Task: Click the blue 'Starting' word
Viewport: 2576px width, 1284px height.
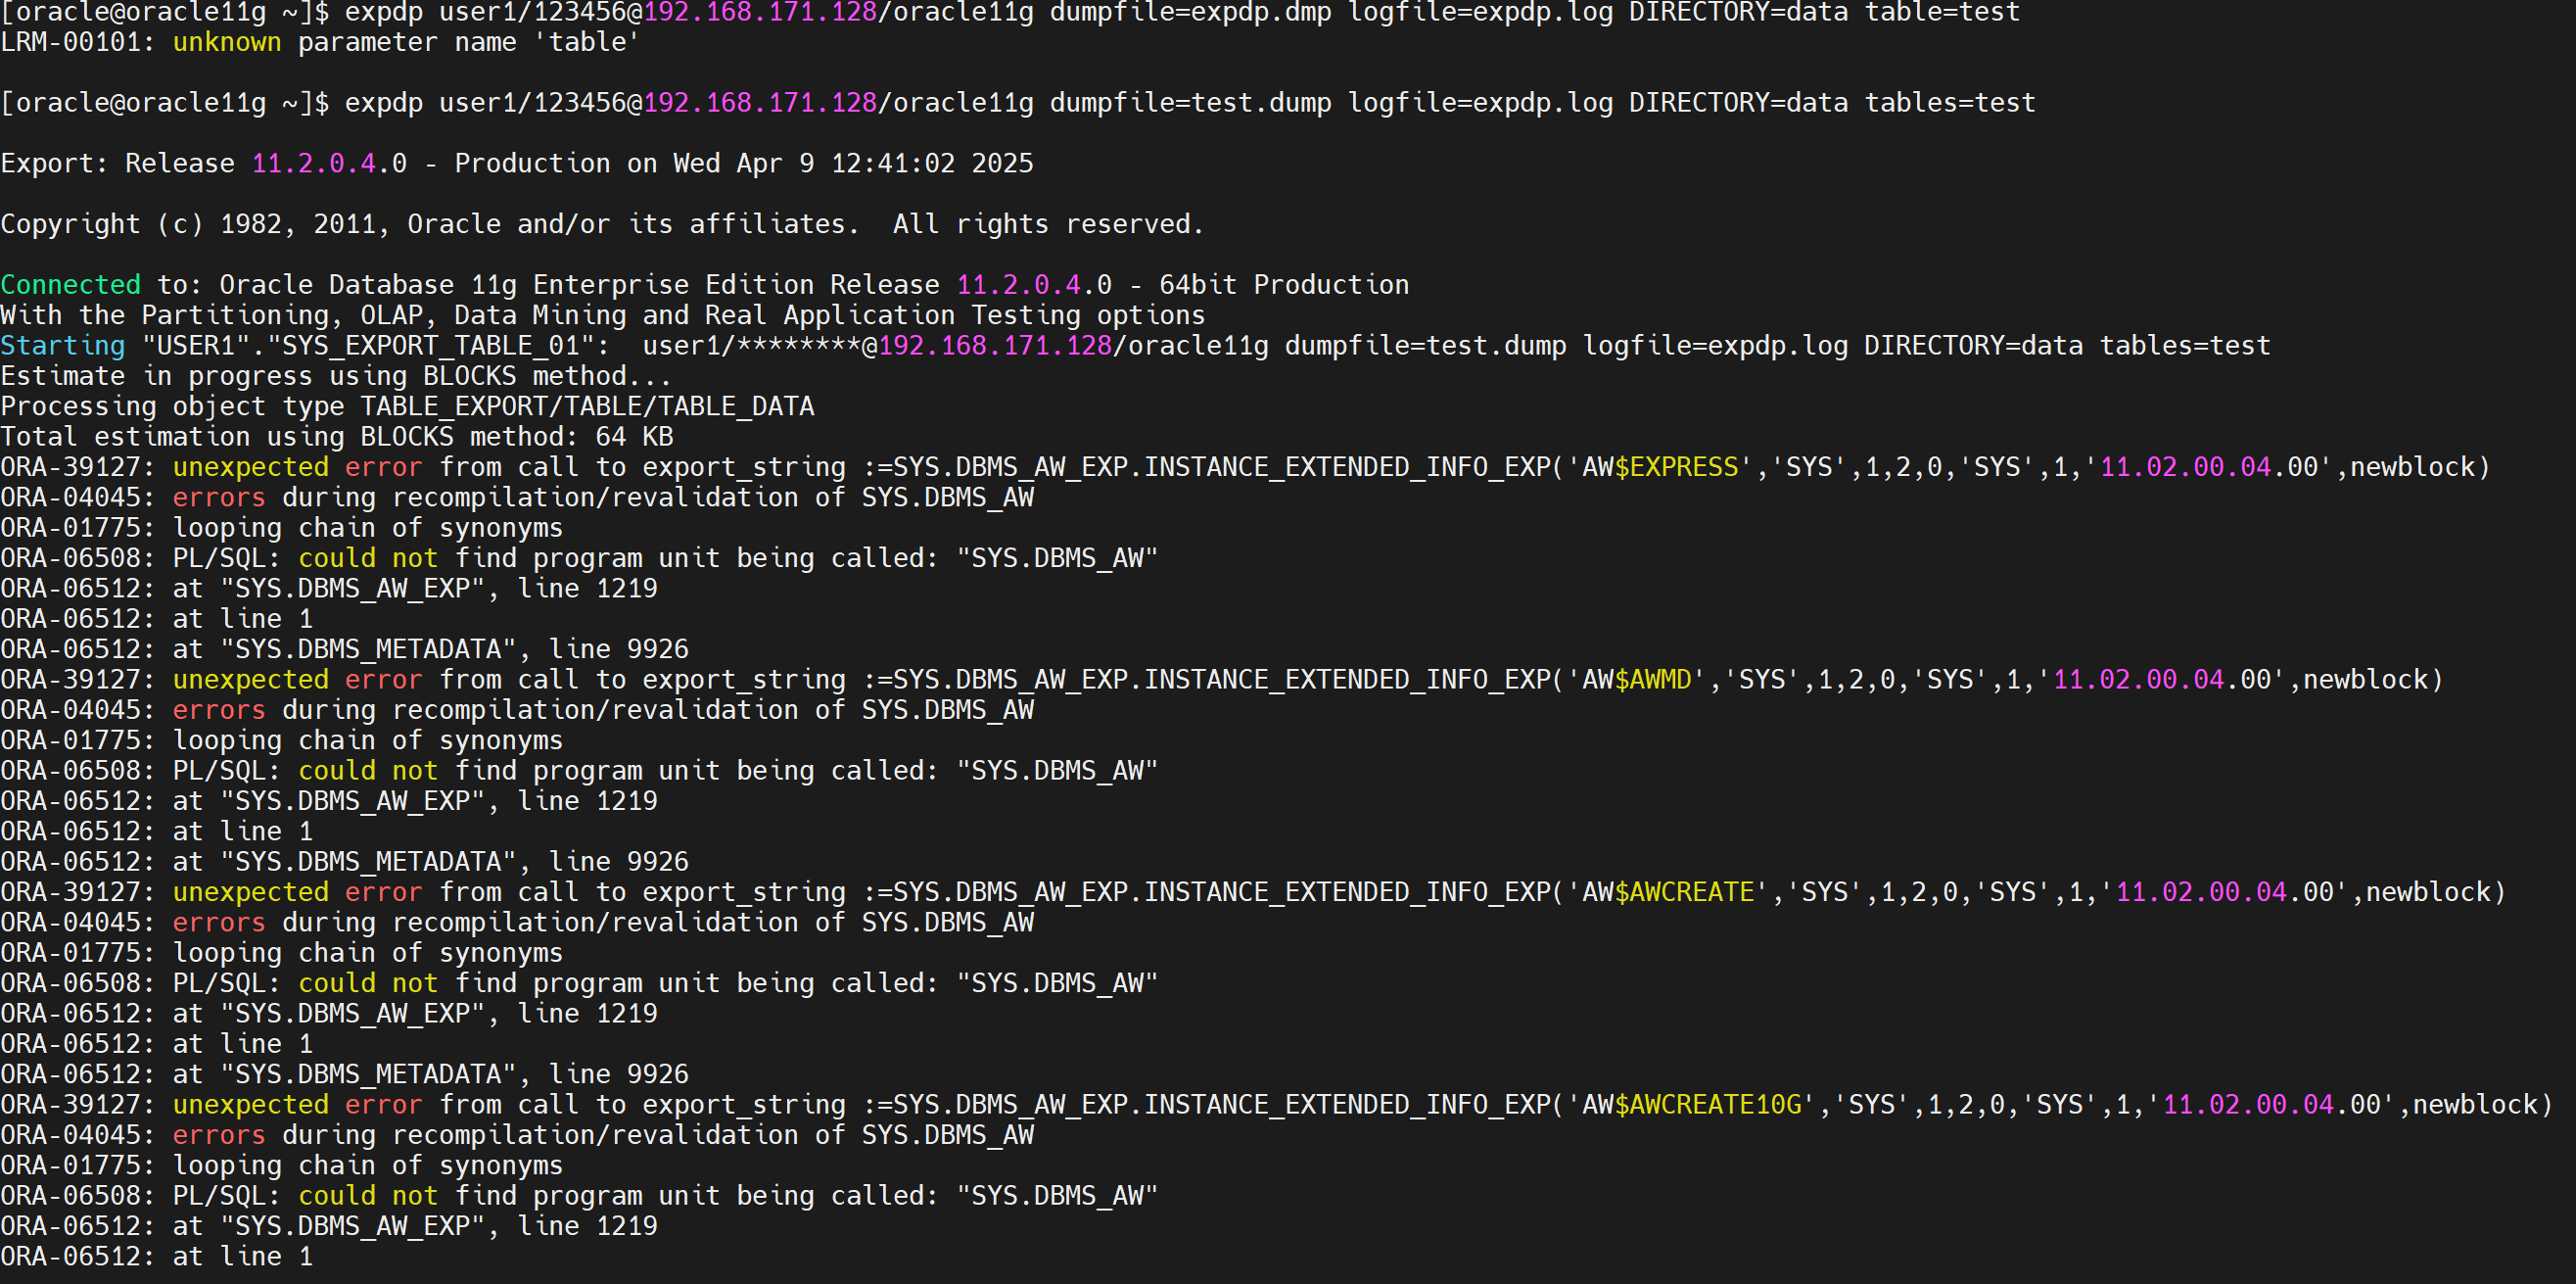Action: [62, 346]
